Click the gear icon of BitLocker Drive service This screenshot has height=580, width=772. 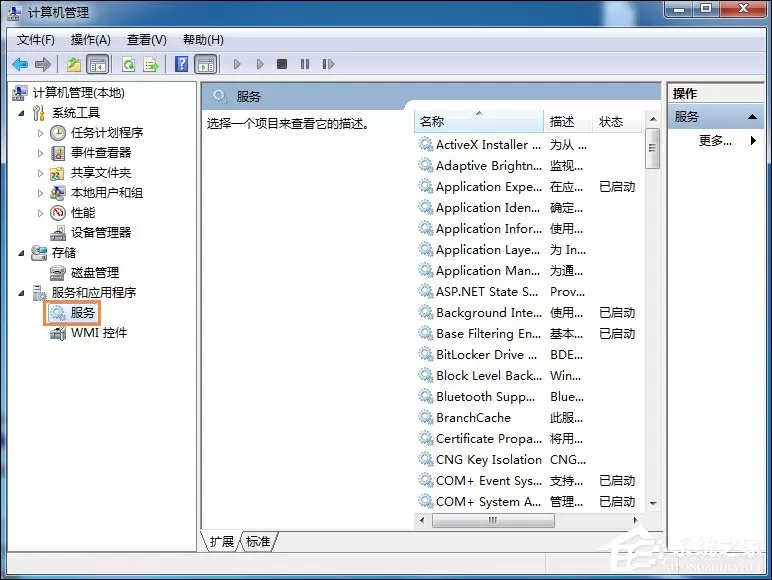coord(425,354)
